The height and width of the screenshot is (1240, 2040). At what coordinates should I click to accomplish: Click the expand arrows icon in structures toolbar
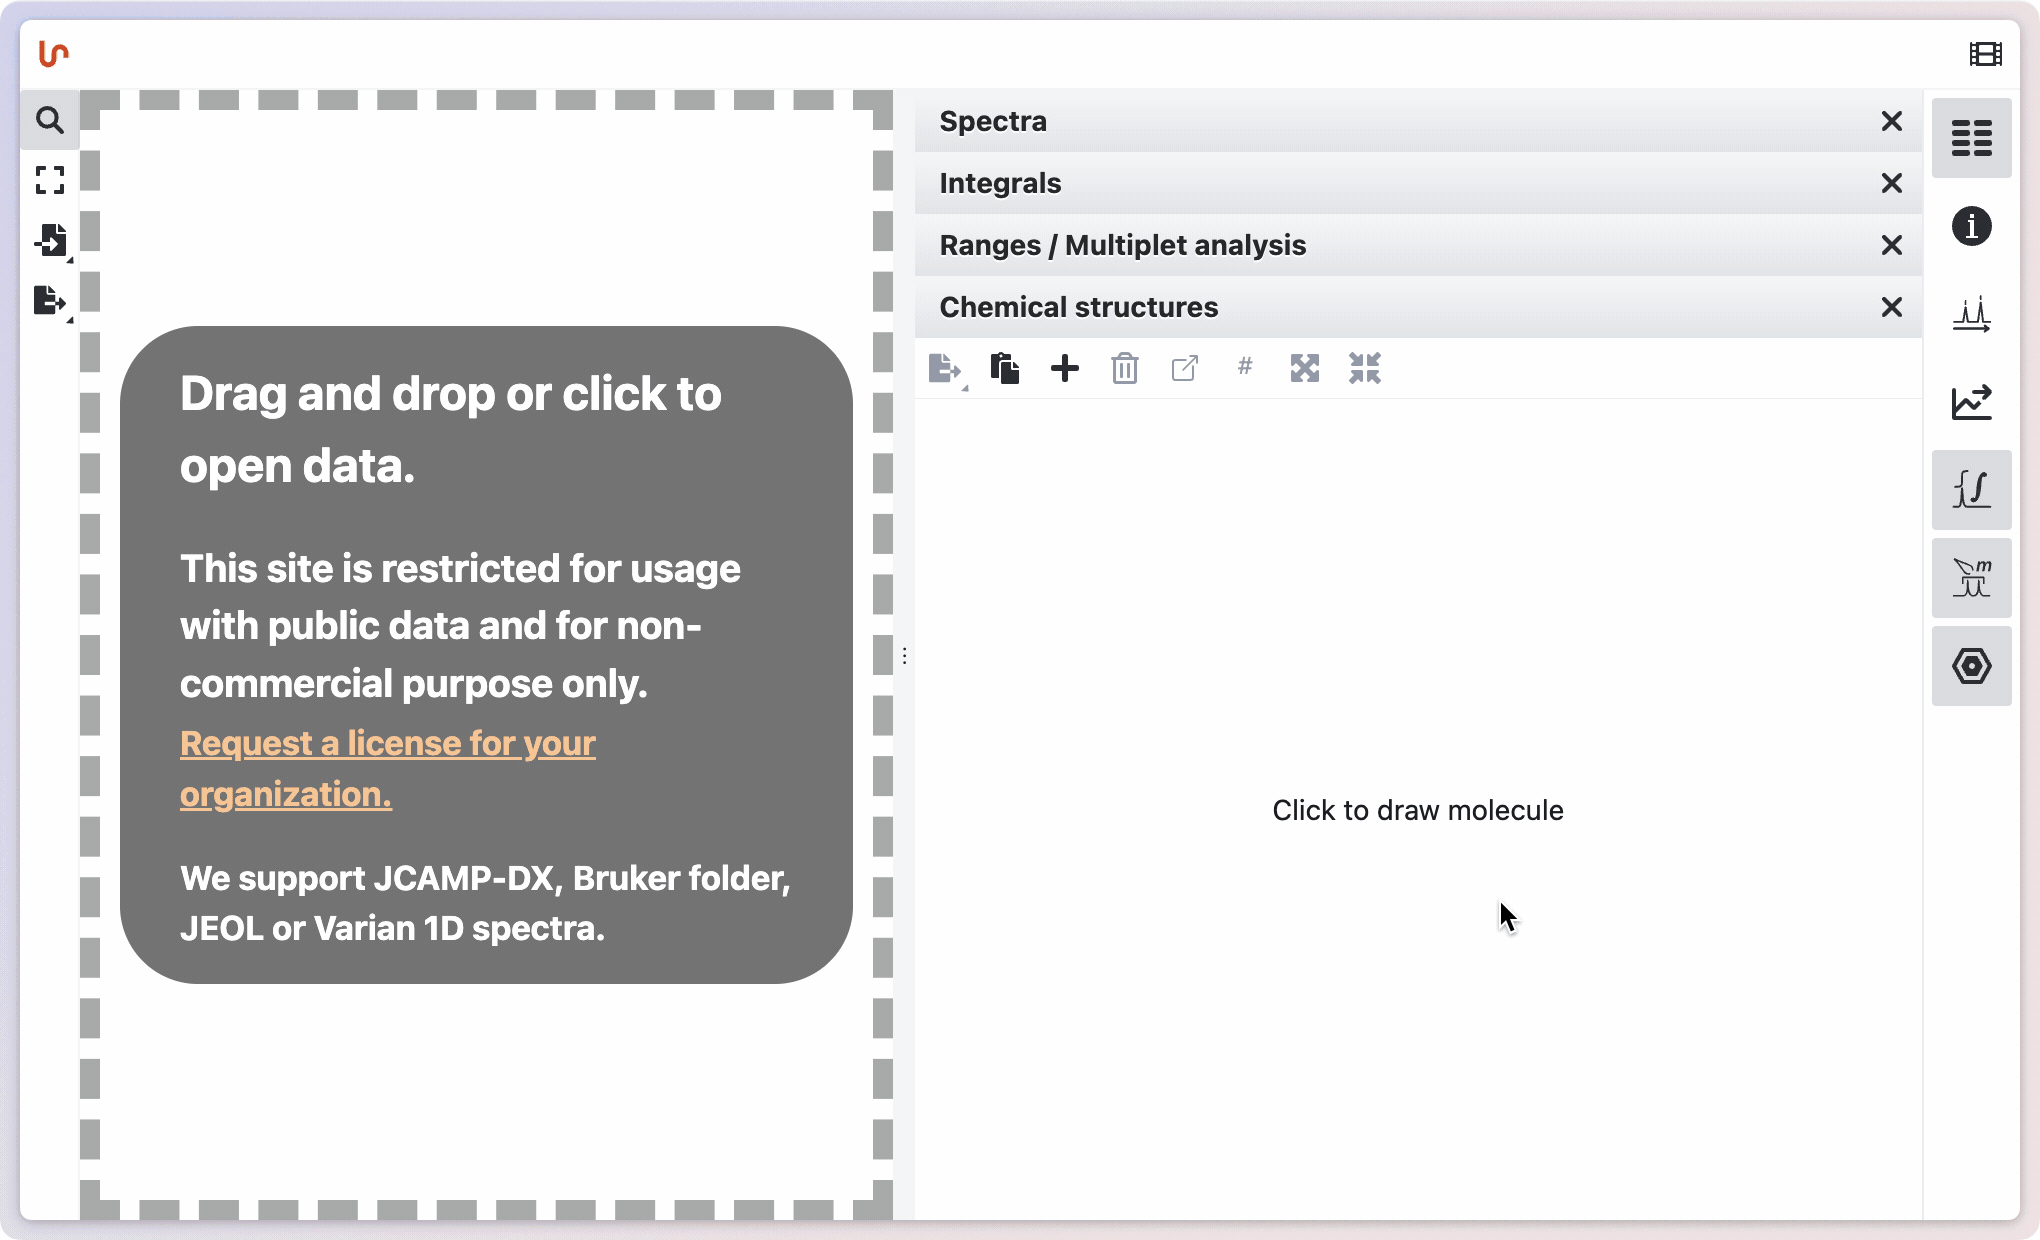pyautogui.click(x=1304, y=369)
